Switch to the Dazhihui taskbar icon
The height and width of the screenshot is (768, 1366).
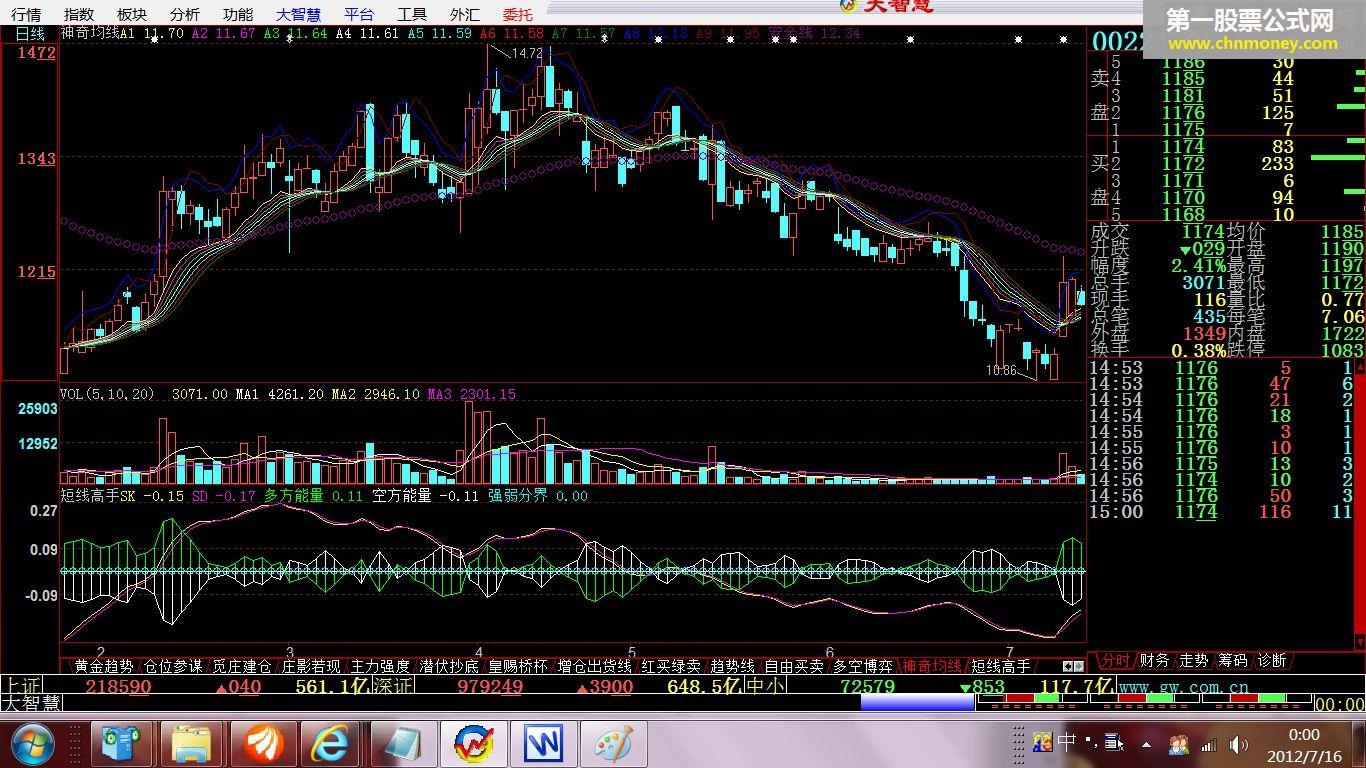tap(474, 744)
